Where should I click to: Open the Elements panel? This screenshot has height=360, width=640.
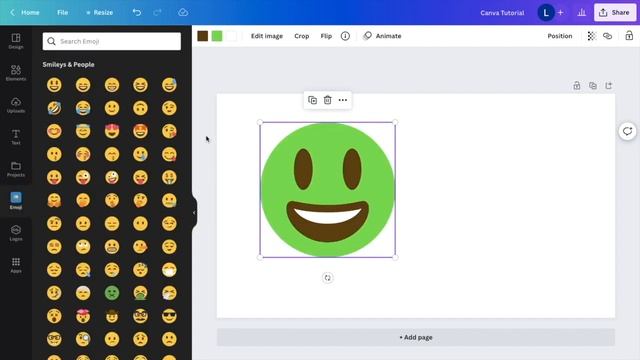point(16,73)
